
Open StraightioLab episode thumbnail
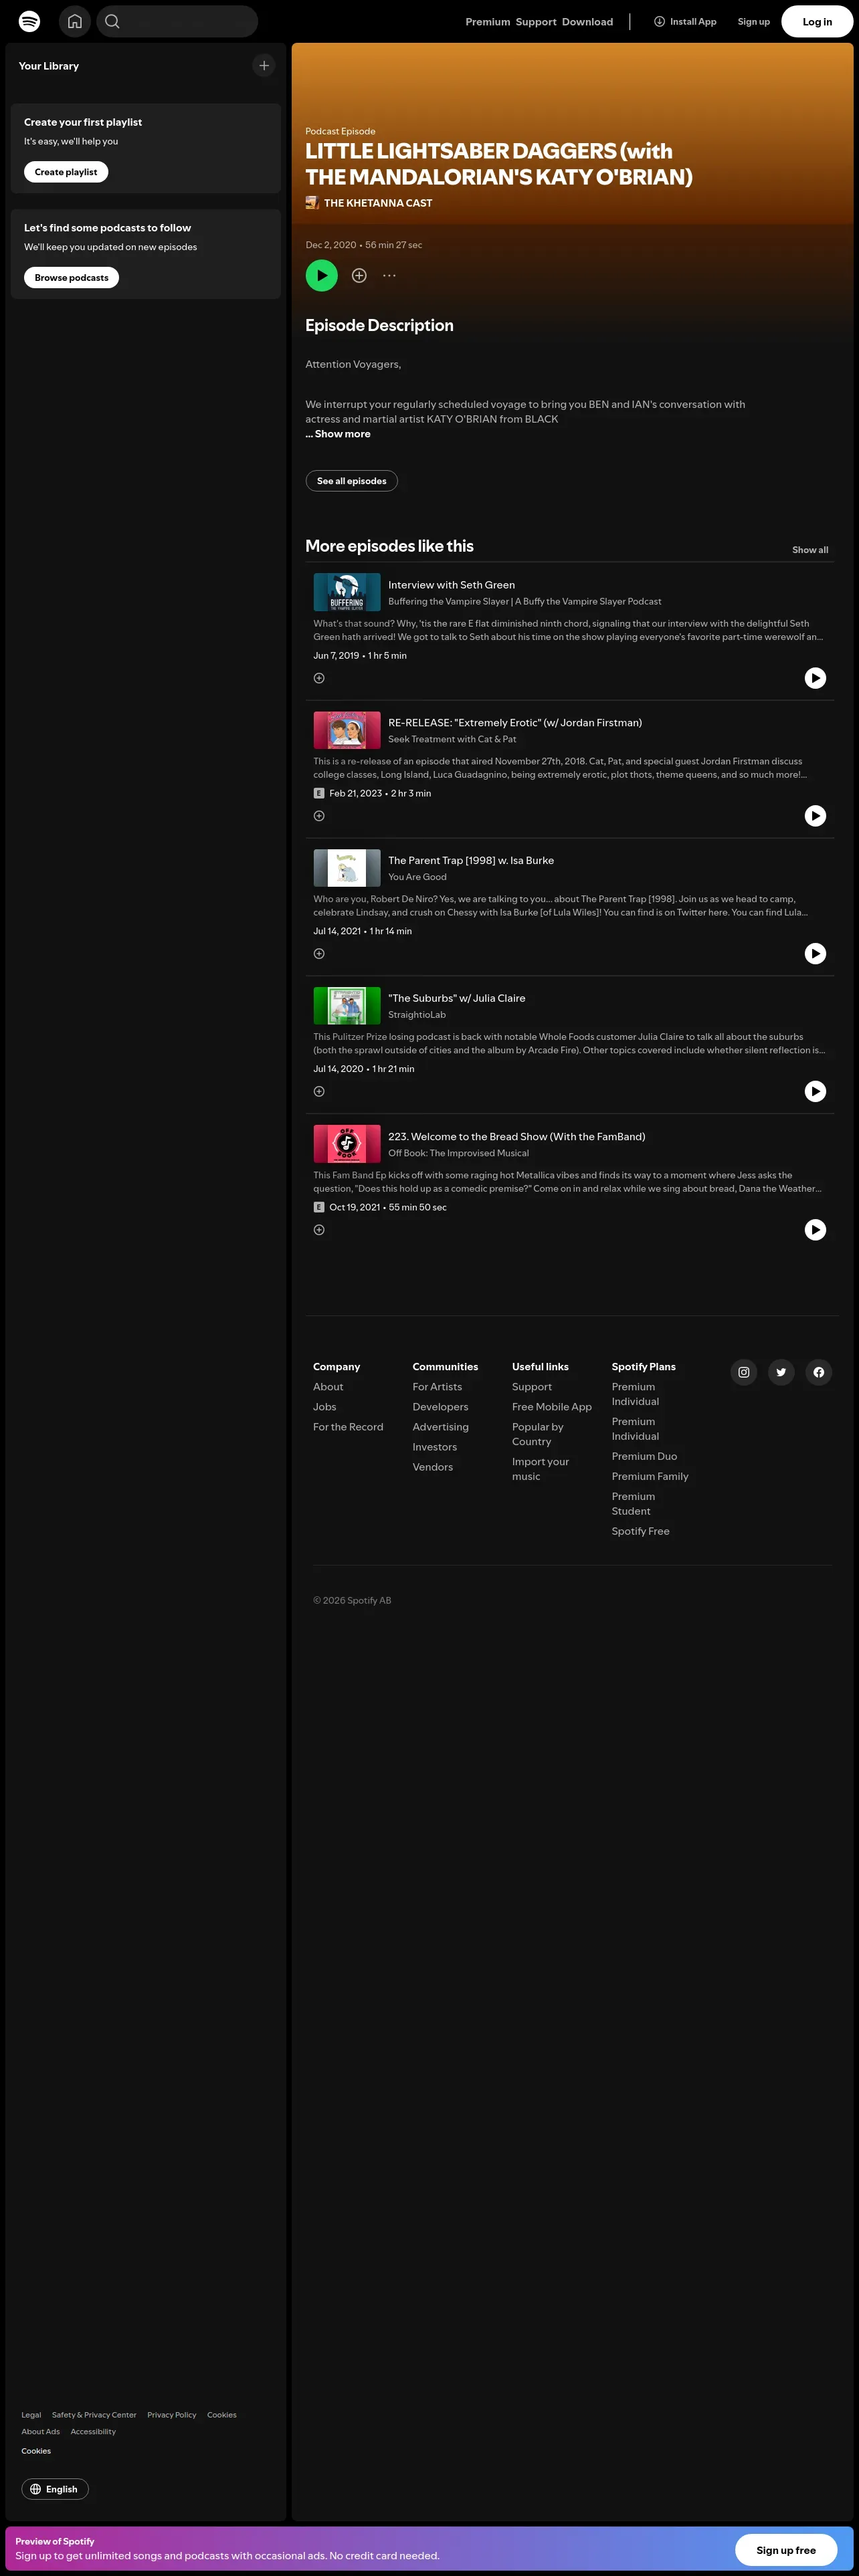347,1006
